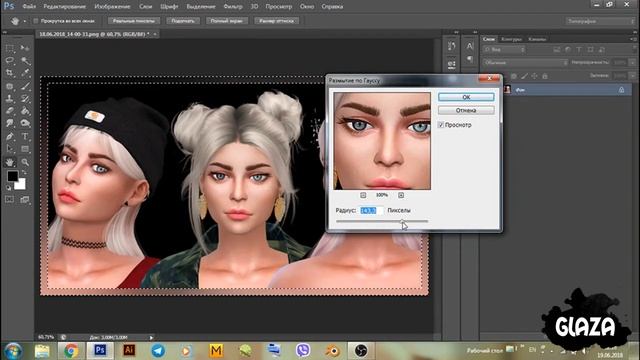Click Отмена in Gaussian Blur dialog
640x360 pixels.
pos(466,110)
